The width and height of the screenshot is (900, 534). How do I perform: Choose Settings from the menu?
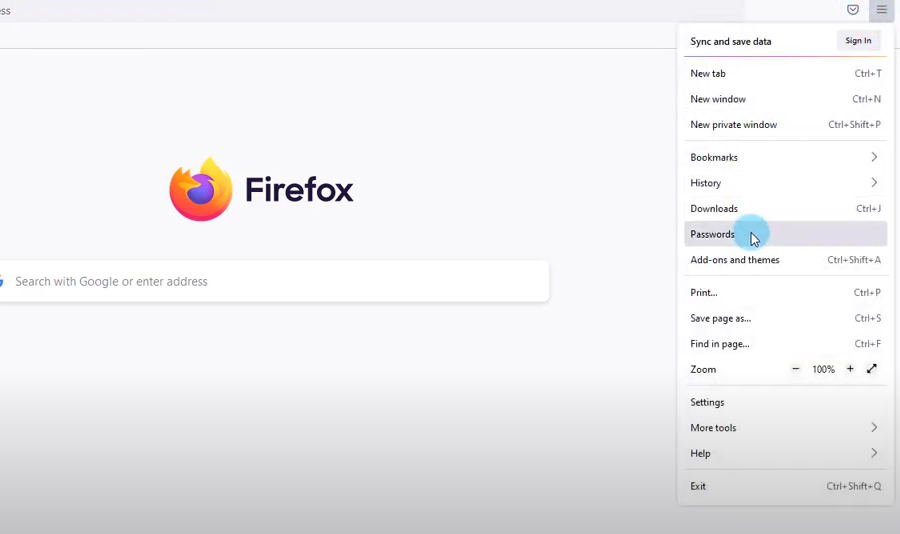785,402
